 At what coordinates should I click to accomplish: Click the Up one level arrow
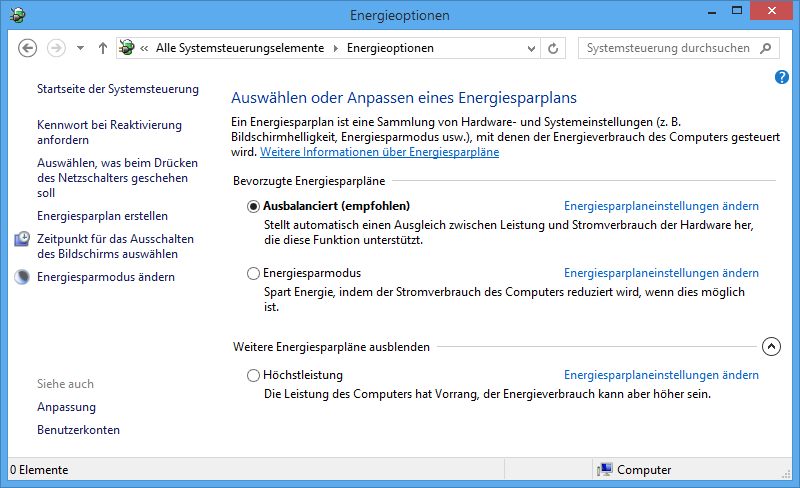102,48
